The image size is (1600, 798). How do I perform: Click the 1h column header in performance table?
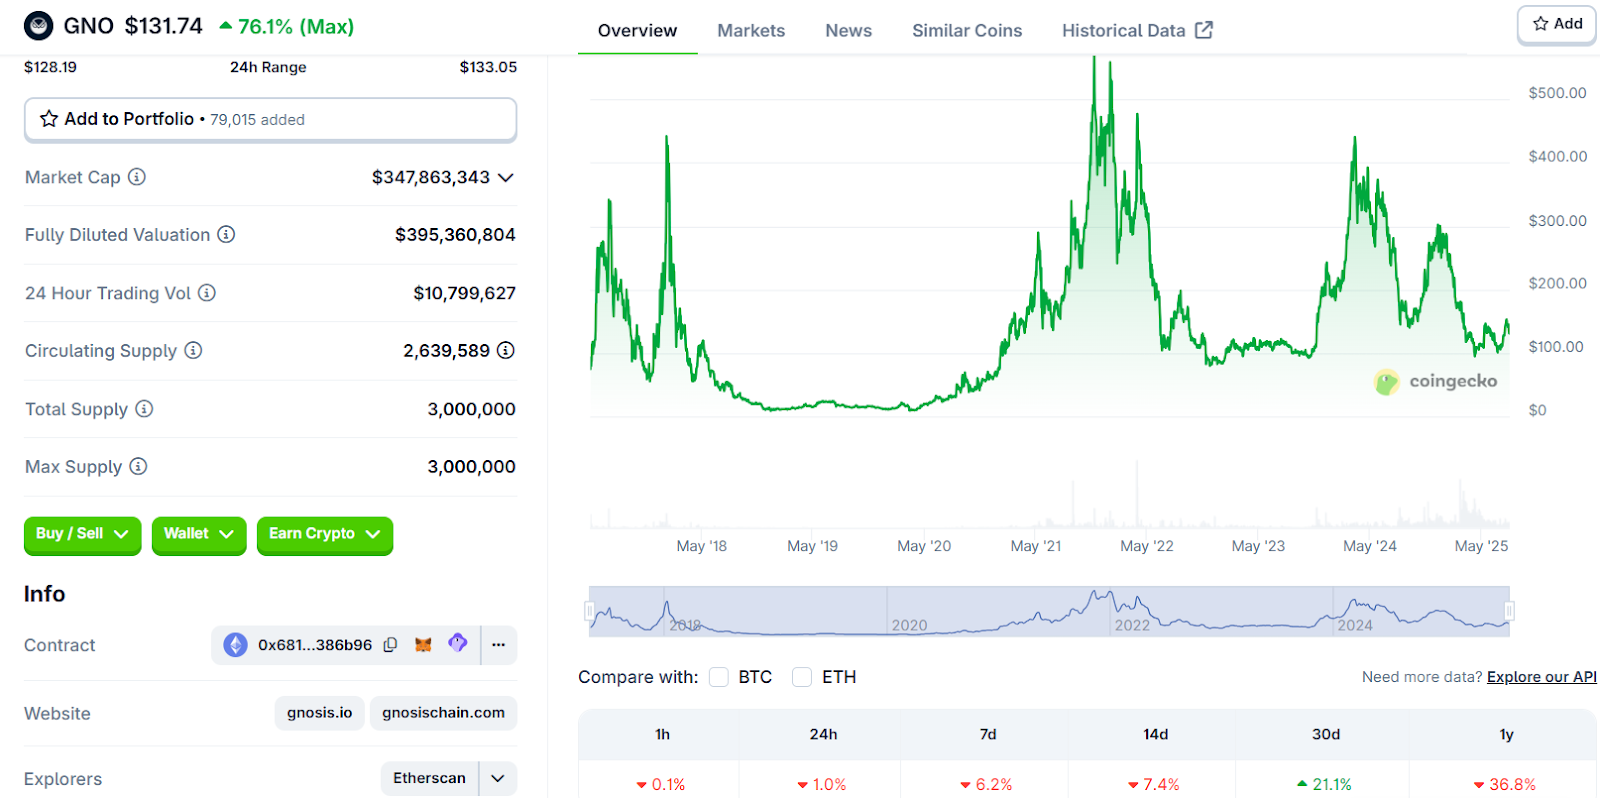[x=662, y=734]
